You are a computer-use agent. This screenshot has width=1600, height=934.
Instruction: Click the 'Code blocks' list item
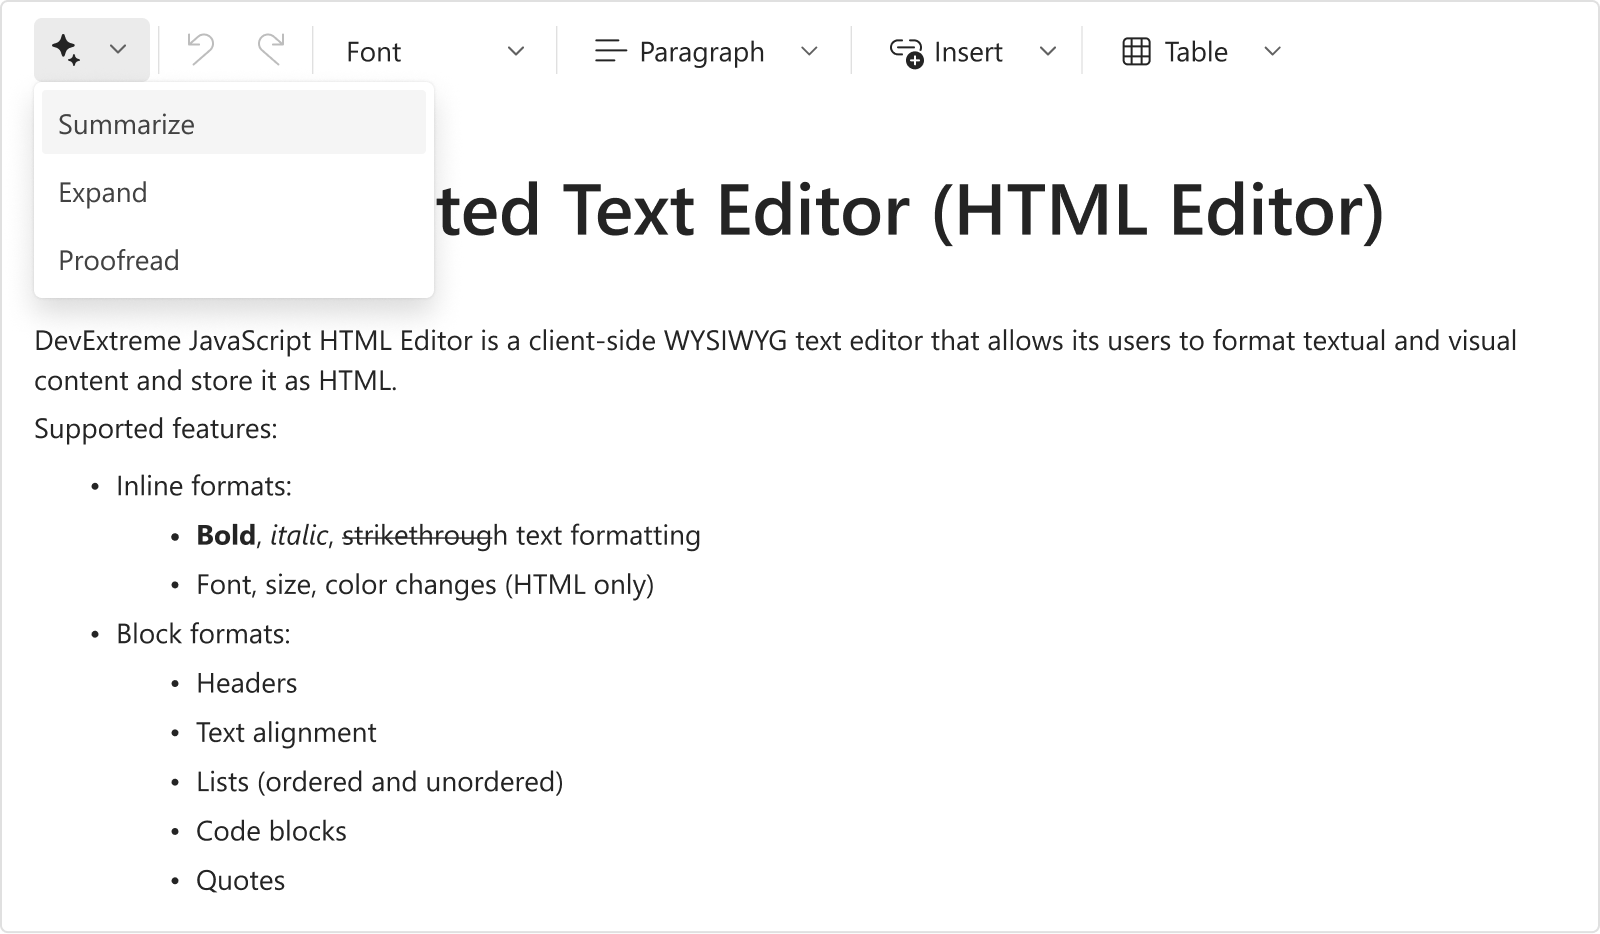[271, 831]
